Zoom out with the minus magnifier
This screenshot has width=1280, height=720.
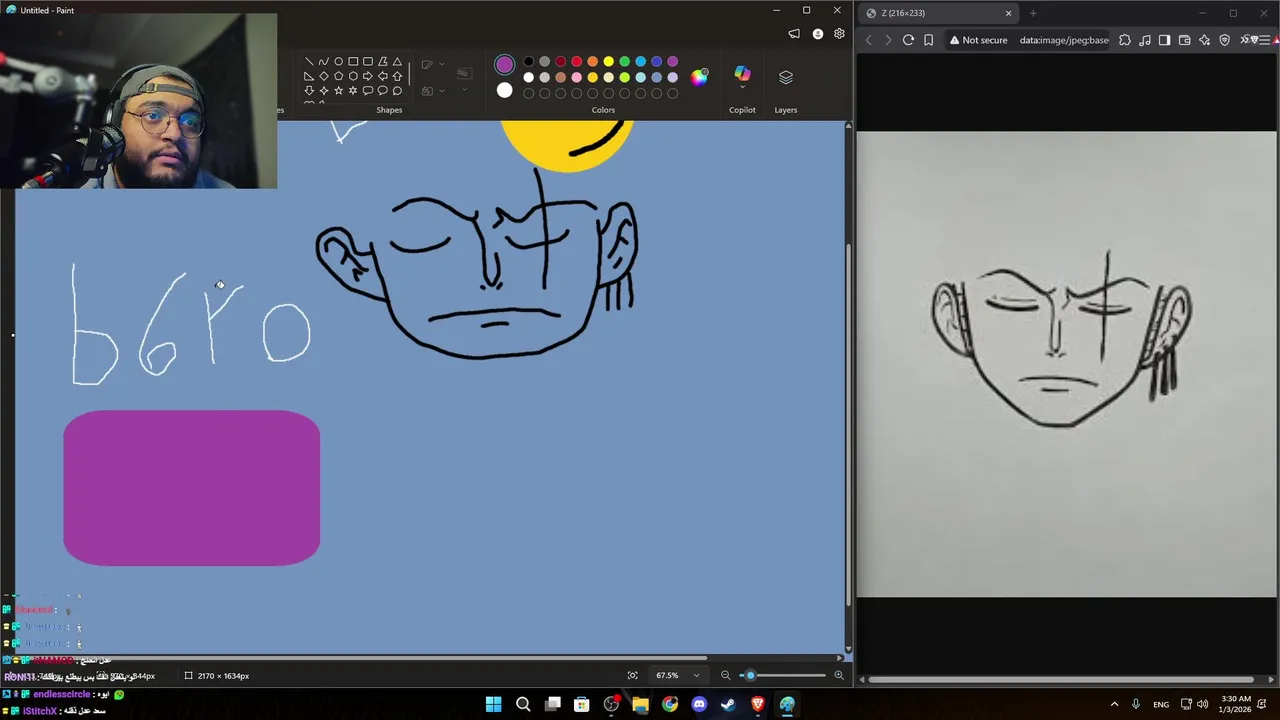tap(726, 676)
